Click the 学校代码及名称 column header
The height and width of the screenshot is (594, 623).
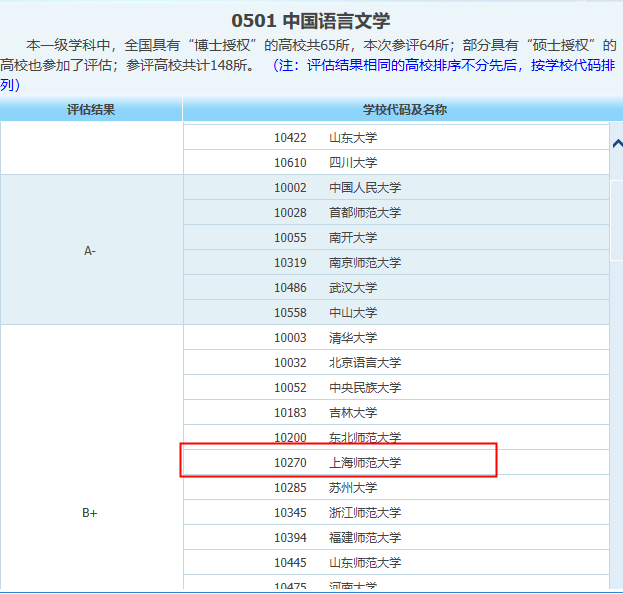pyautogui.click(x=404, y=109)
